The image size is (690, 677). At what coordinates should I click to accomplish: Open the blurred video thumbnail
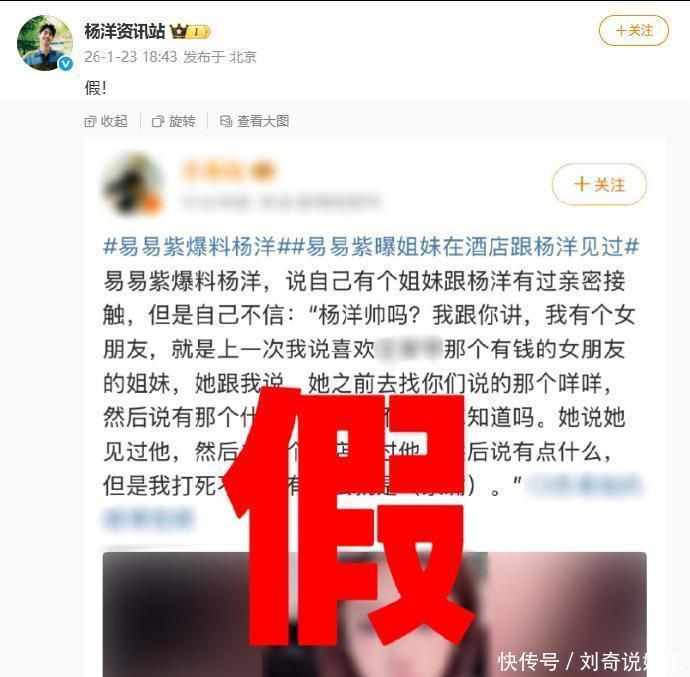[x=374, y=614]
